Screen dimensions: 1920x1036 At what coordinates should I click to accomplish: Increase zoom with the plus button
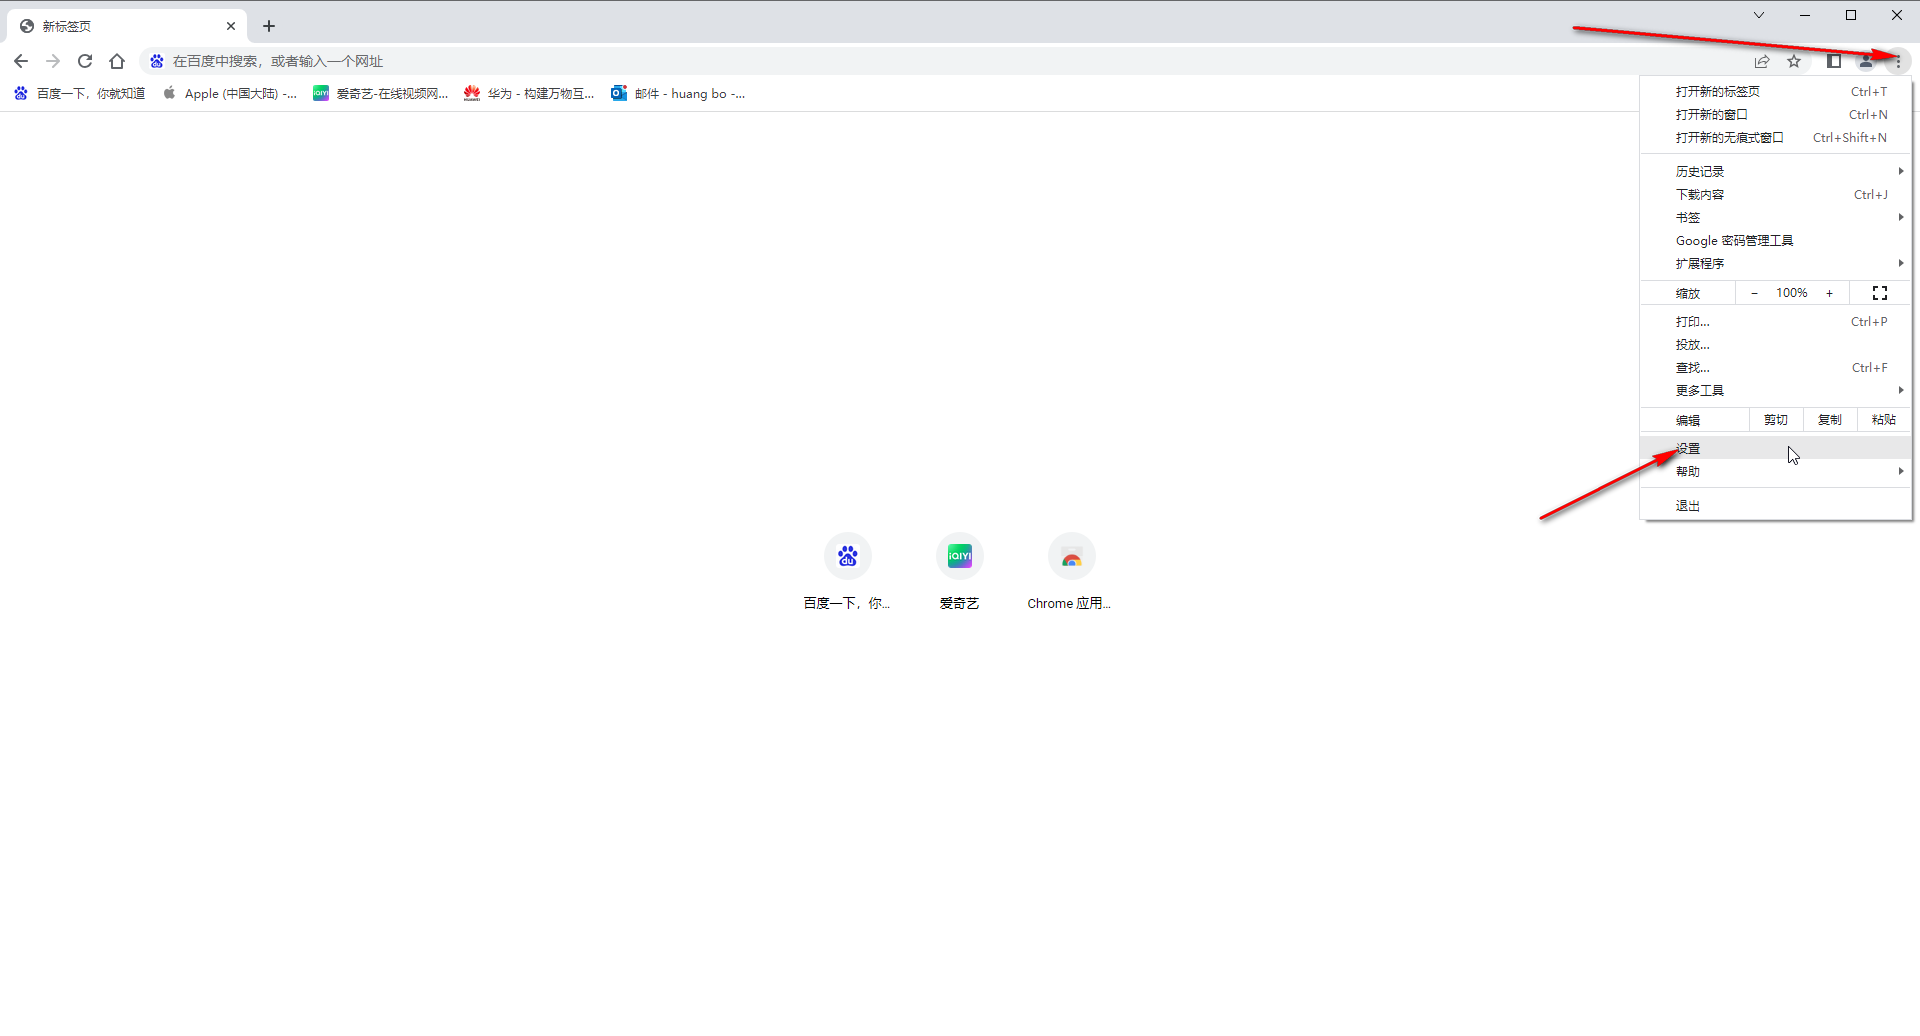(1830, 293)
